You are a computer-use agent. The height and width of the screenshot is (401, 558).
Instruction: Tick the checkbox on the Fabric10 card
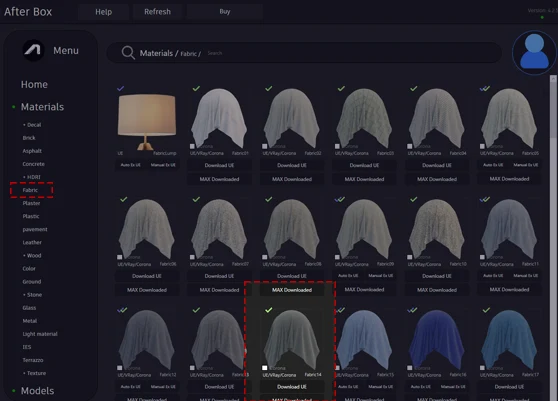(x=410, y=257)
